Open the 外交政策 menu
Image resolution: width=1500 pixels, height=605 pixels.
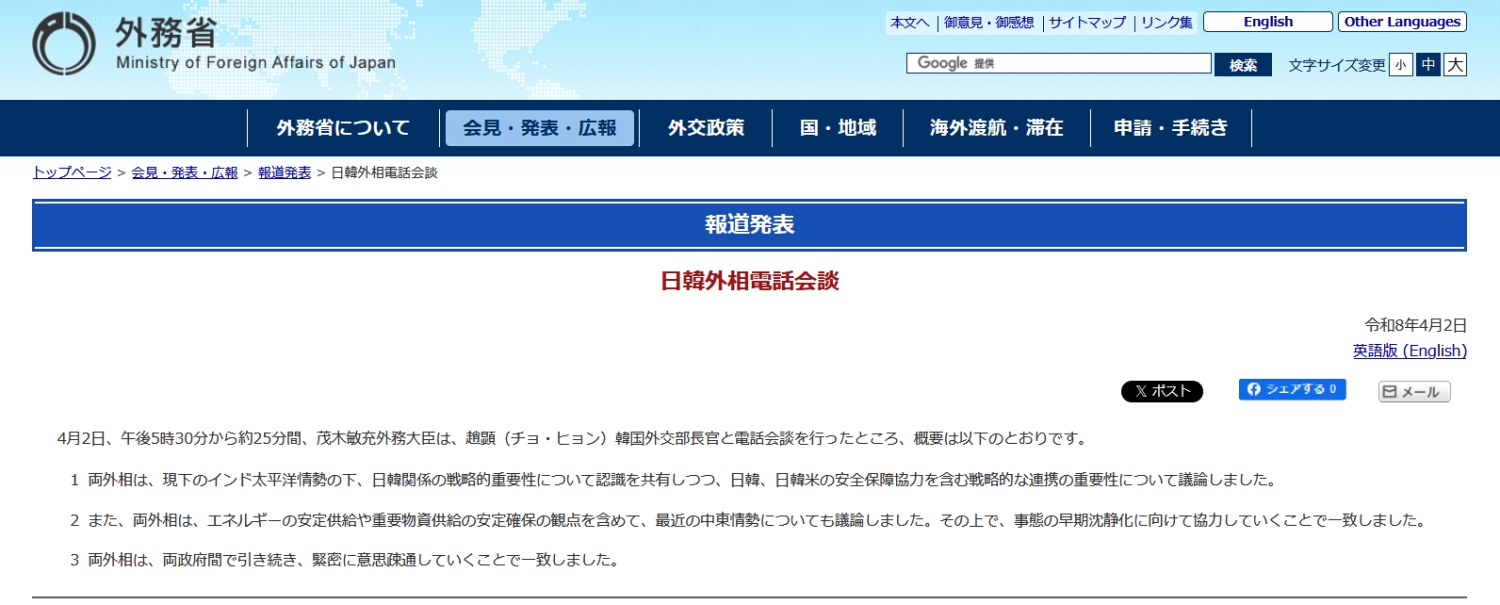[x=706, y=128]
